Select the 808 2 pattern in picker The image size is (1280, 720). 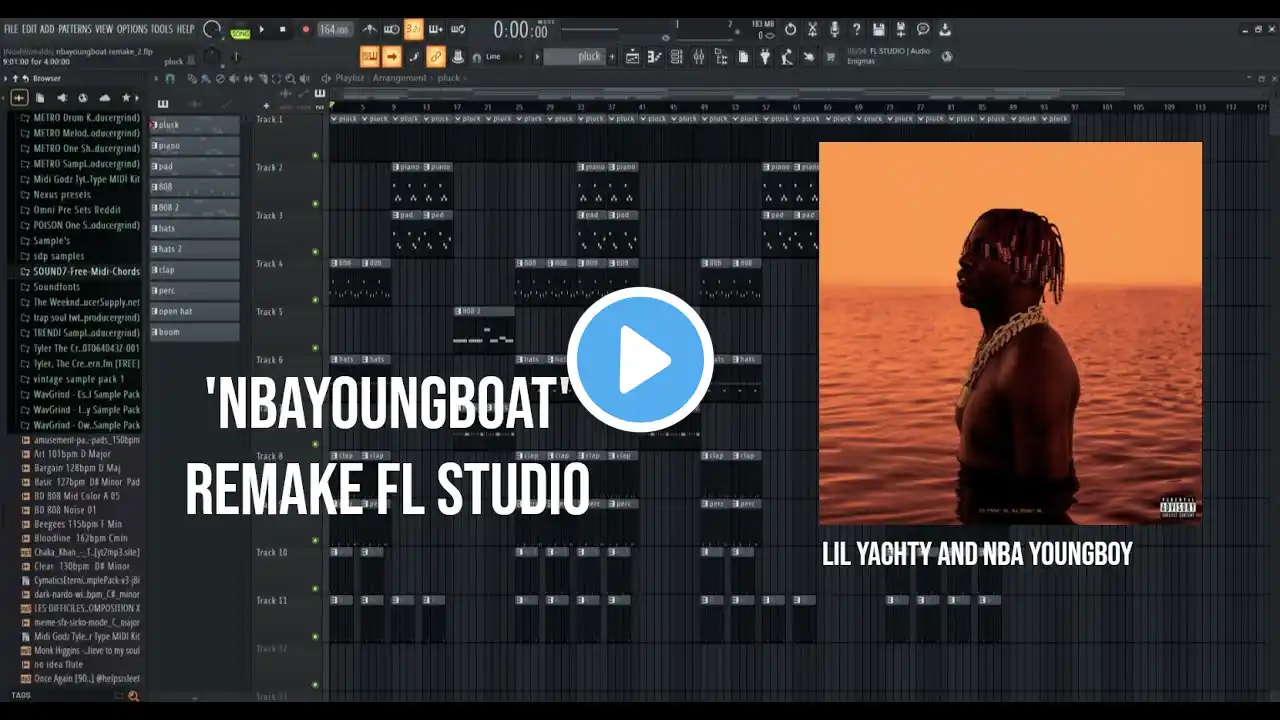[x=195, y=208]
